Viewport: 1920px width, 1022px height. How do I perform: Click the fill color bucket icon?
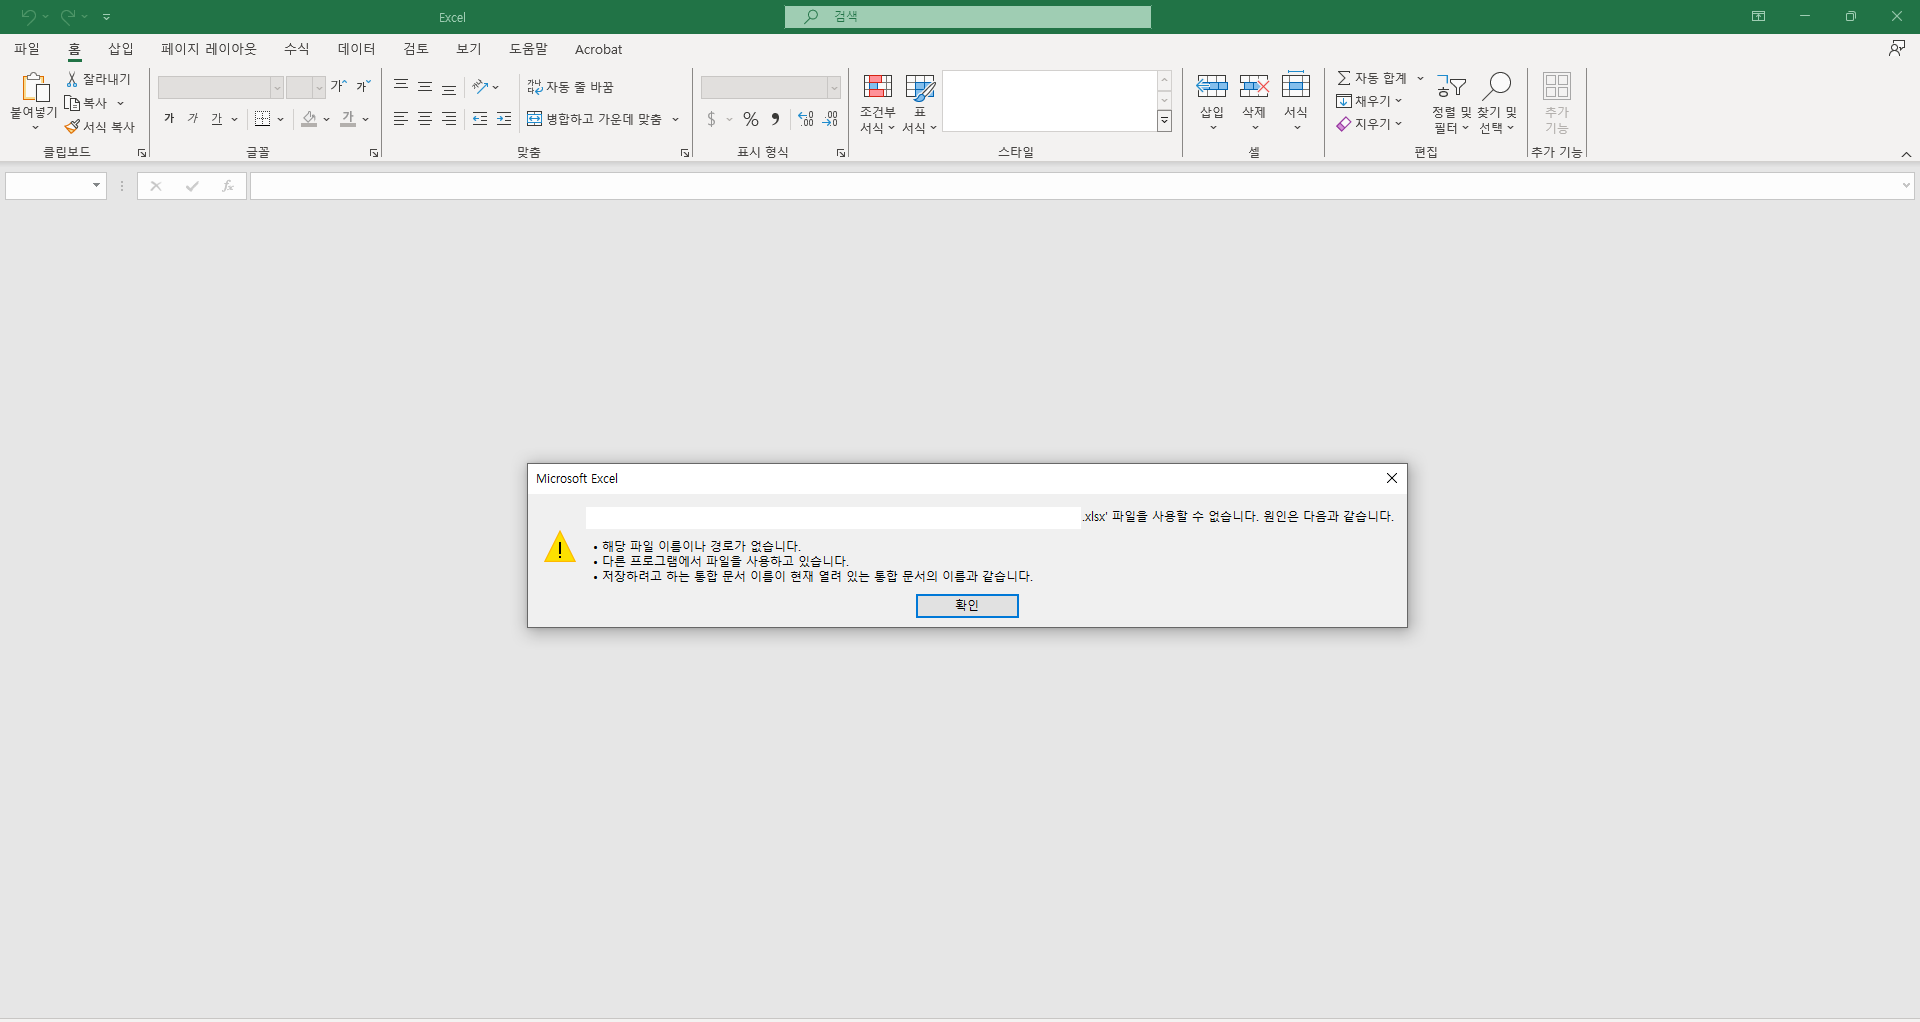(x=309, y=119)
